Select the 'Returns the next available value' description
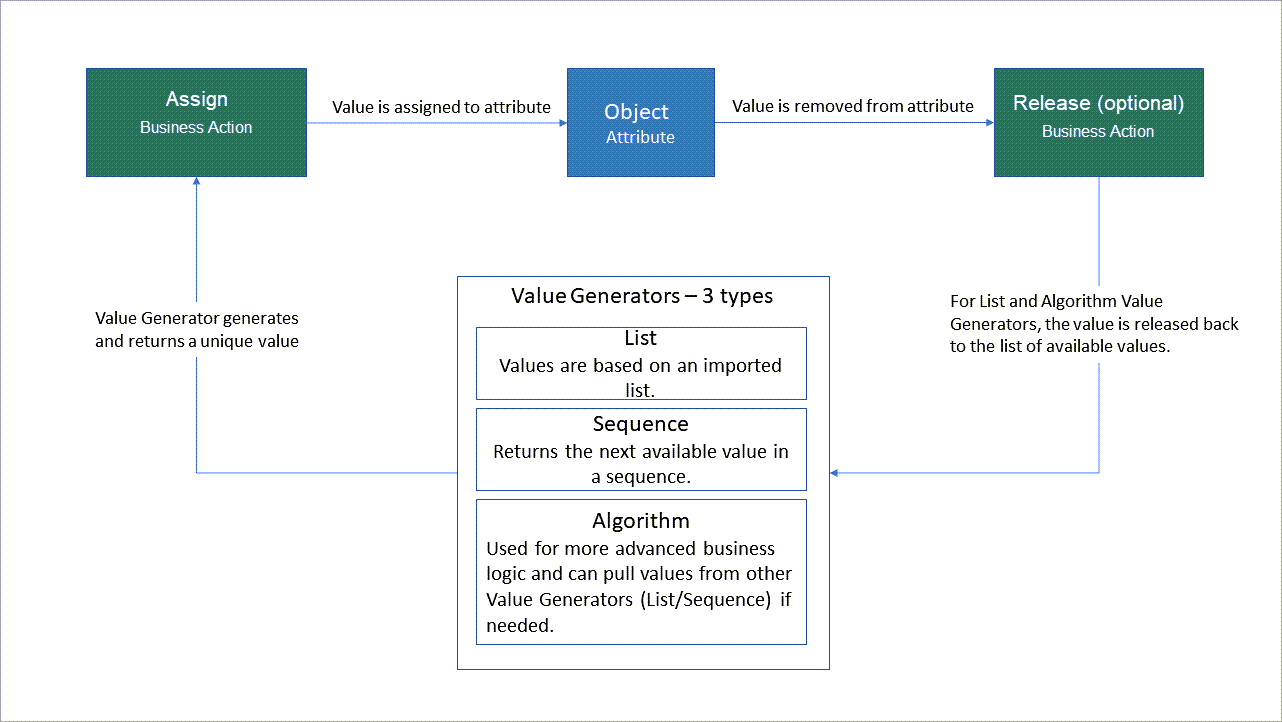The height and width of the screenshot is (722, 1282). (x=640, y=464)
